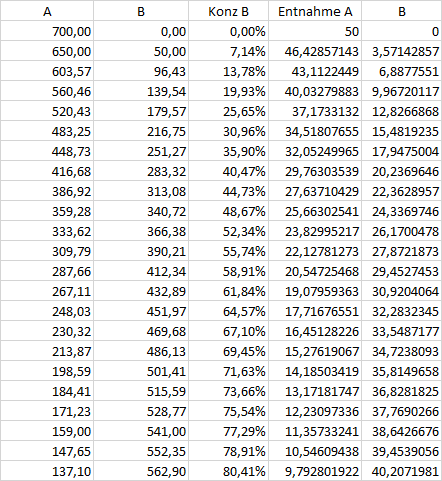Viewport: 442px width, 481px height.
Task: Click the cell with value 213,87
Action: pyautogui.click(x=47, y=351)
